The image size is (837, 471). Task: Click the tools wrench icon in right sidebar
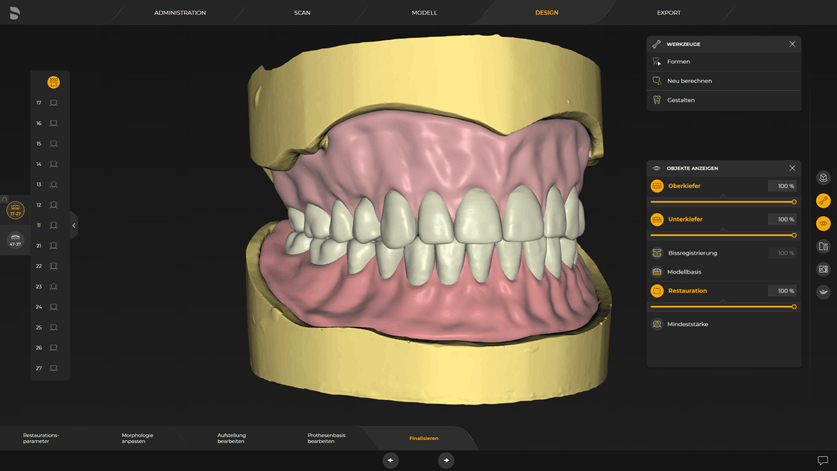click(x=823, y=201)
